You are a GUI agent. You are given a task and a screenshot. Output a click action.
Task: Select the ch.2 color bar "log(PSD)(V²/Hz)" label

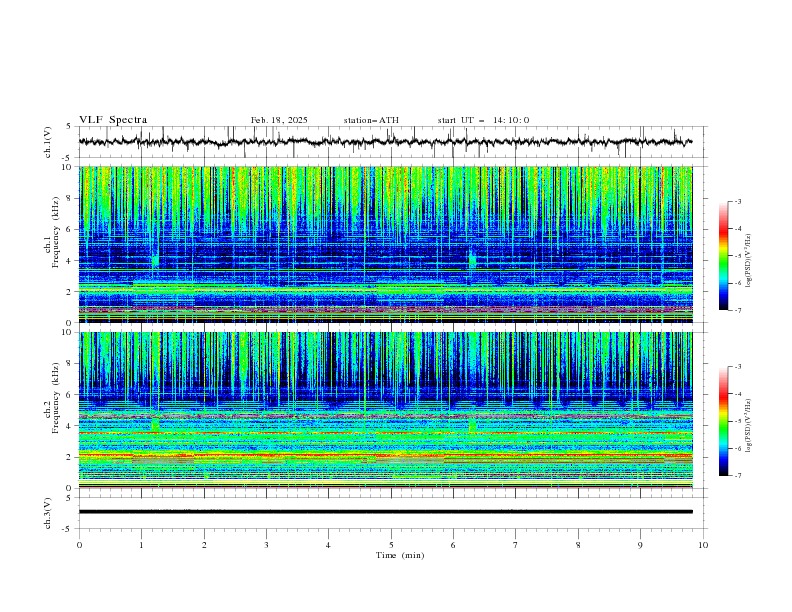tap(749, 426)
